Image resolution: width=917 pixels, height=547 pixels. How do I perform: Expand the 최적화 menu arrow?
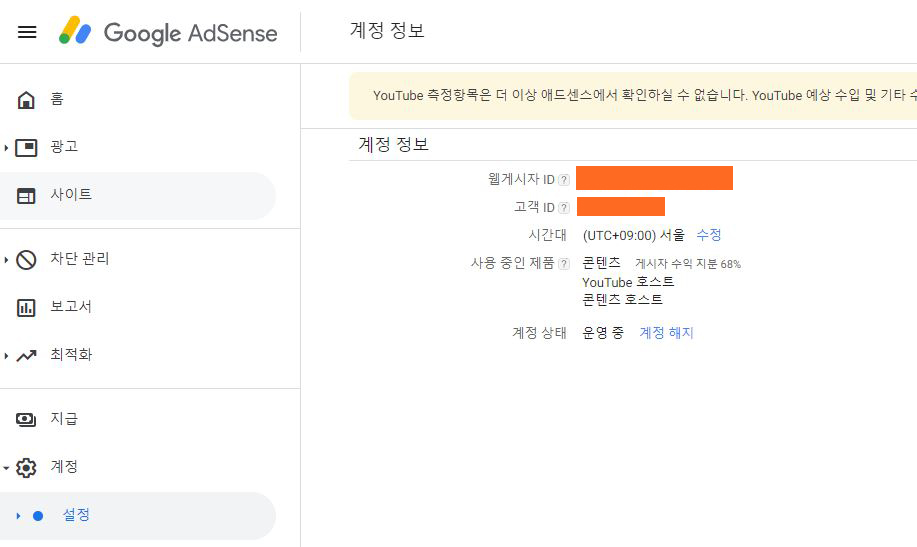pyautogui.click(x=6, y=356)
